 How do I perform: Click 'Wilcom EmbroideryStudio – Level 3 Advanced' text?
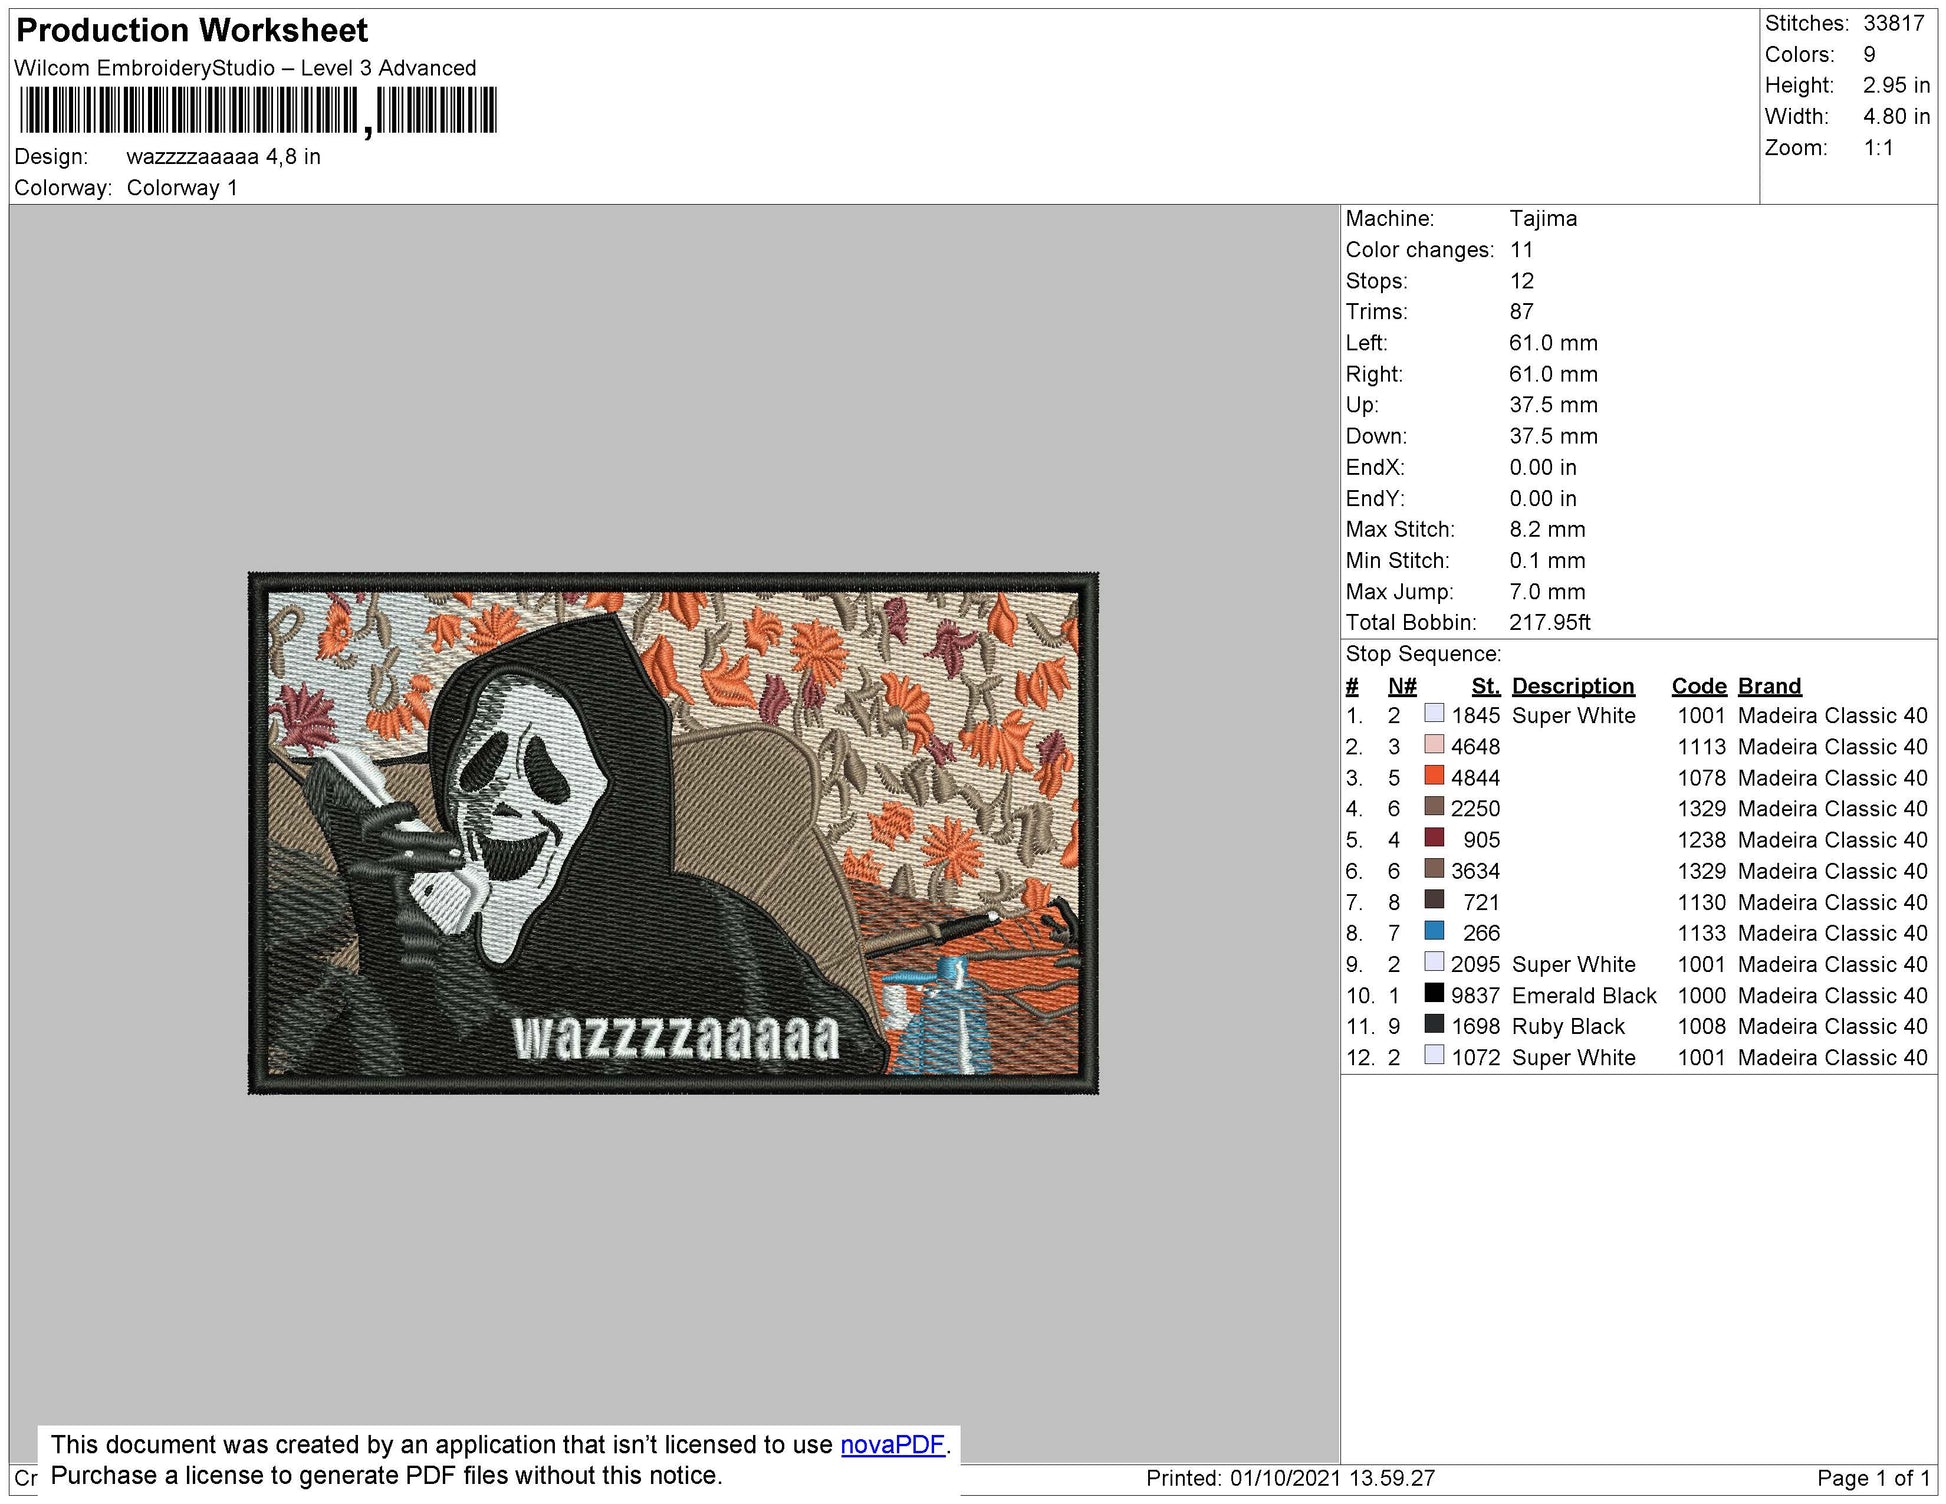(245, 68)
